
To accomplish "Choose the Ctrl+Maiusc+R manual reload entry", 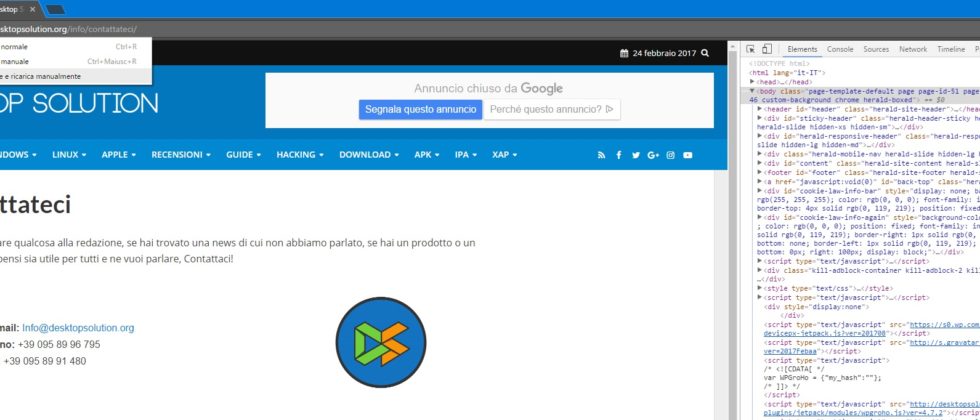I will (x=76, y=61).
